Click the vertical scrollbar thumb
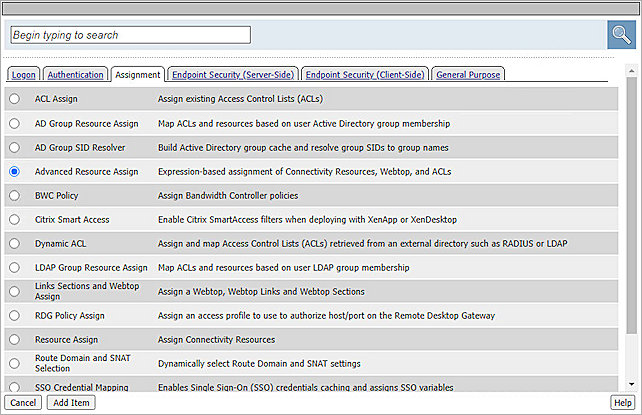 [x=631, y=205]
